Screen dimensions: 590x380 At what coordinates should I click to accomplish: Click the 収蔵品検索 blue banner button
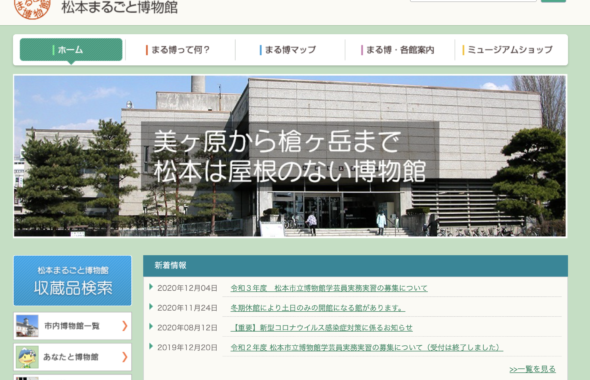coord(73,281)
